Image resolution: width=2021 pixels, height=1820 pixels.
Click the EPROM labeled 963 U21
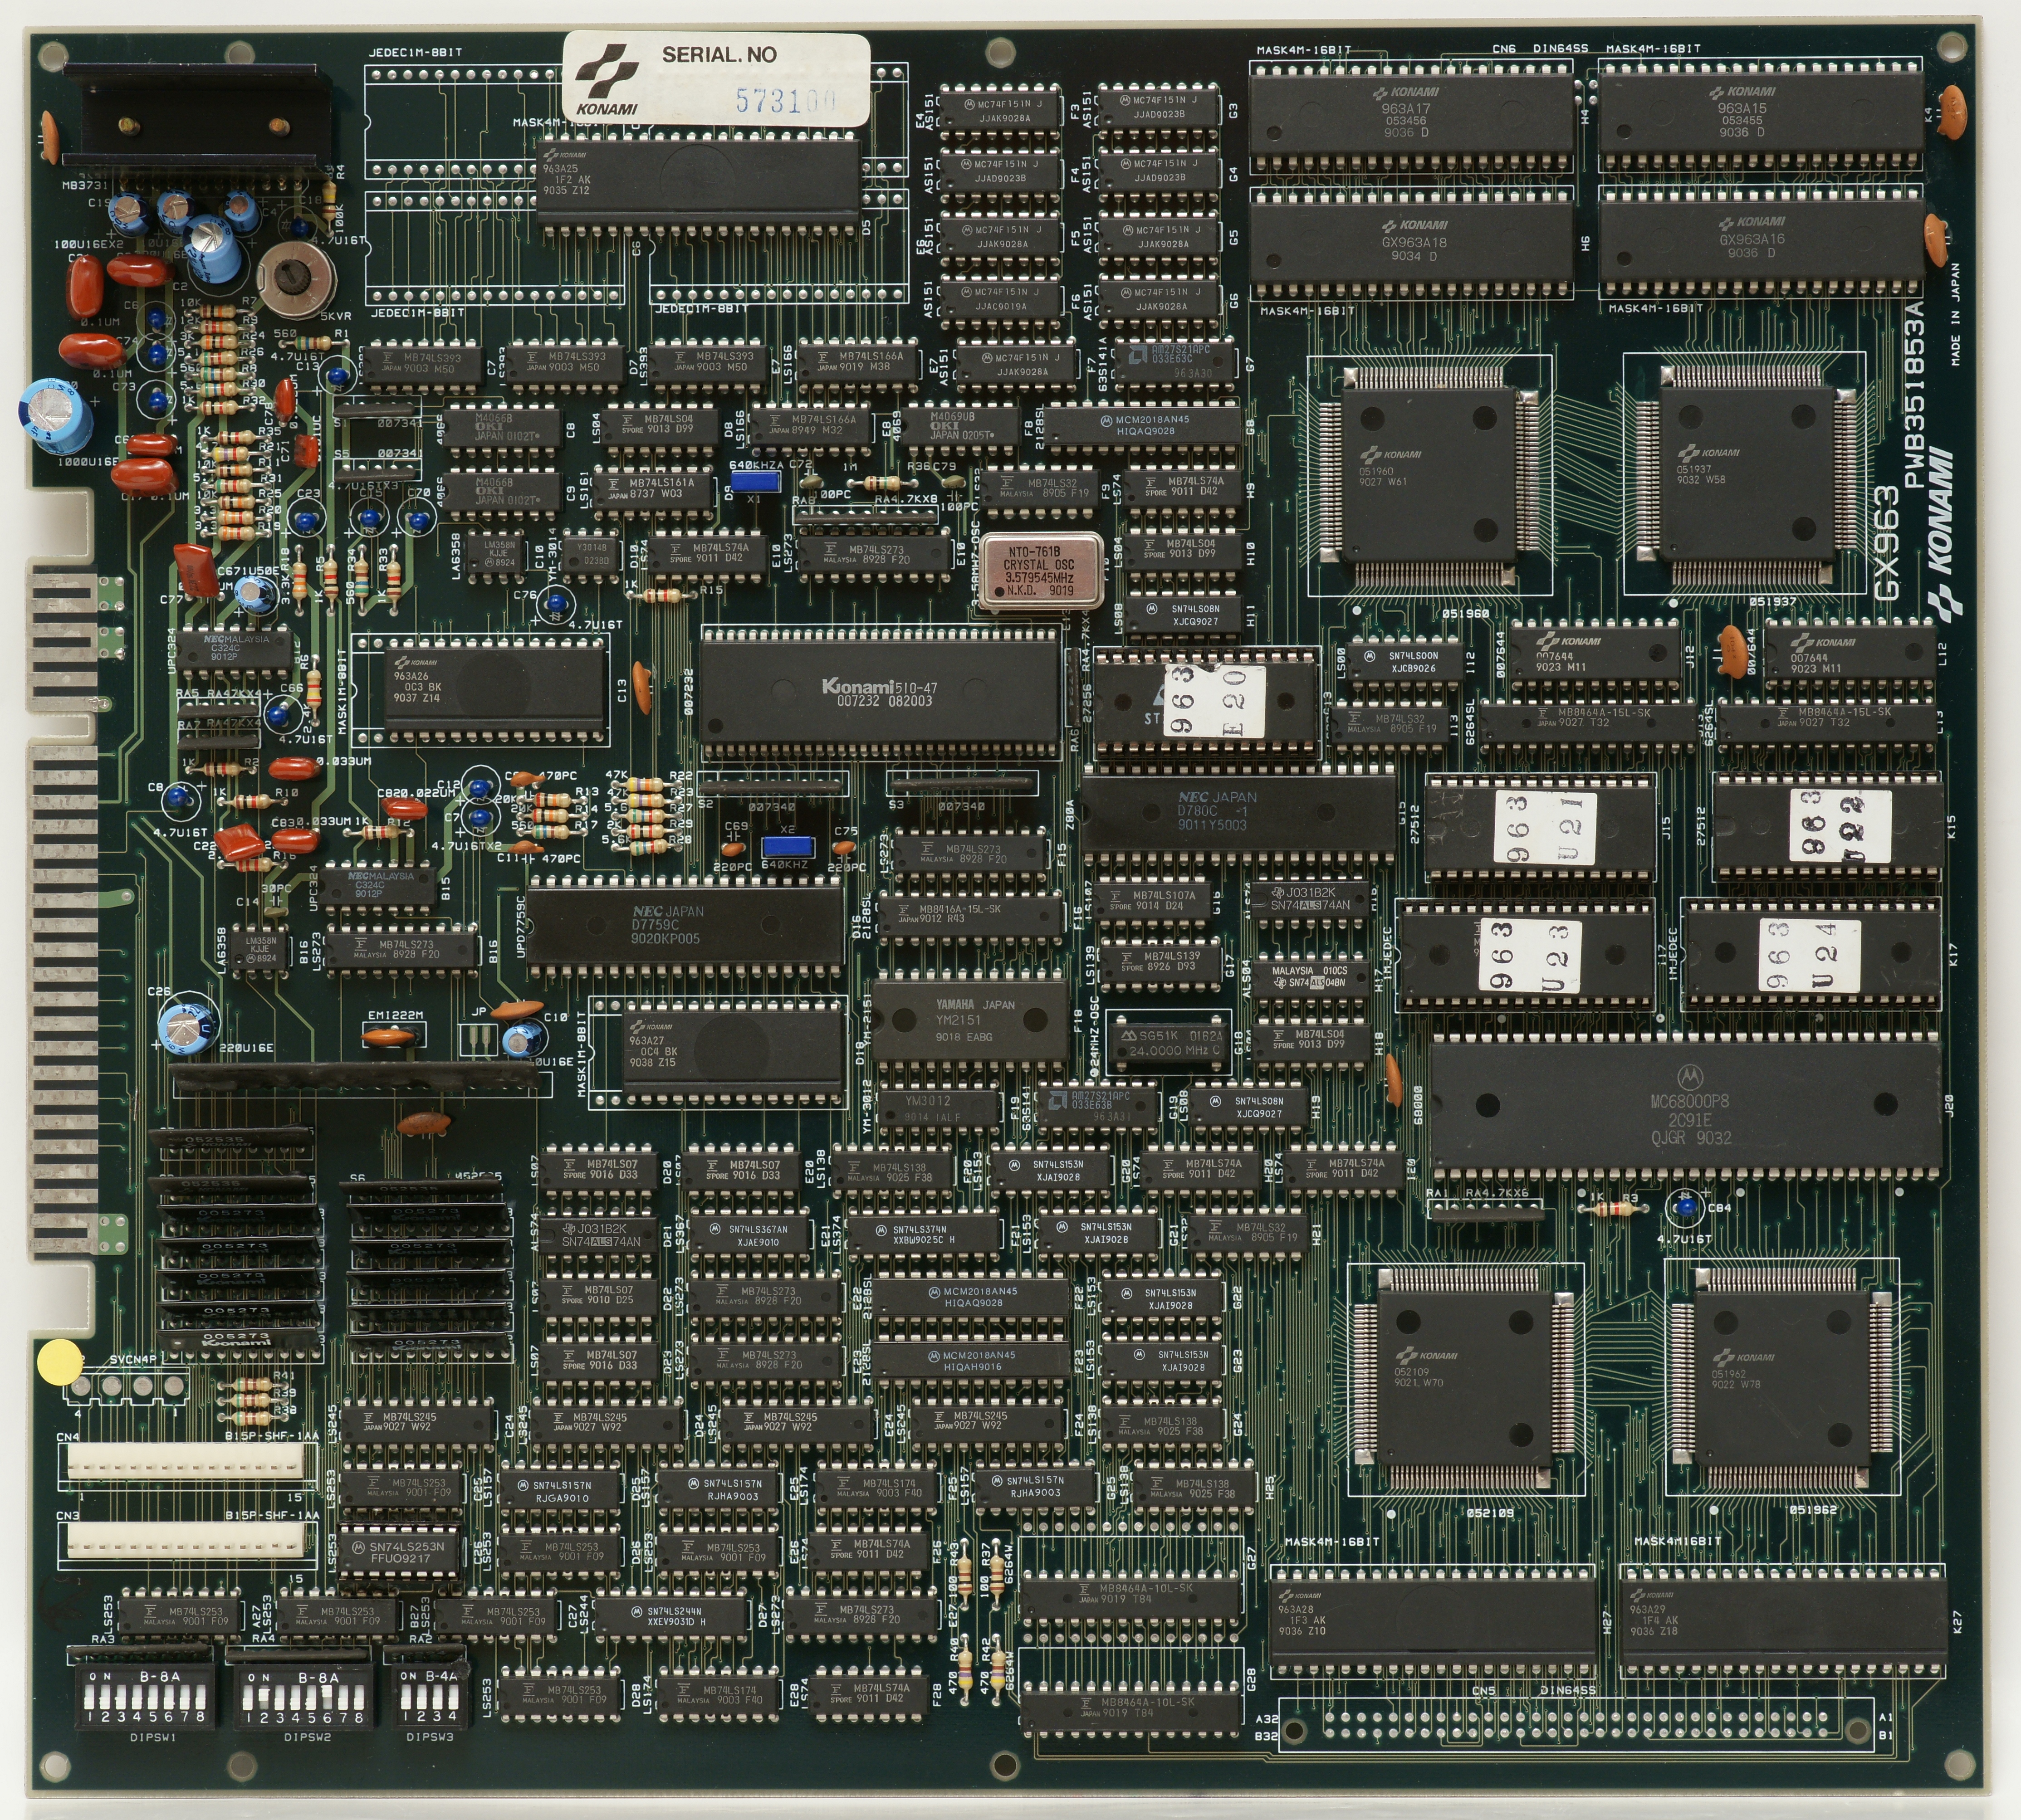(x=1540, y=827)
